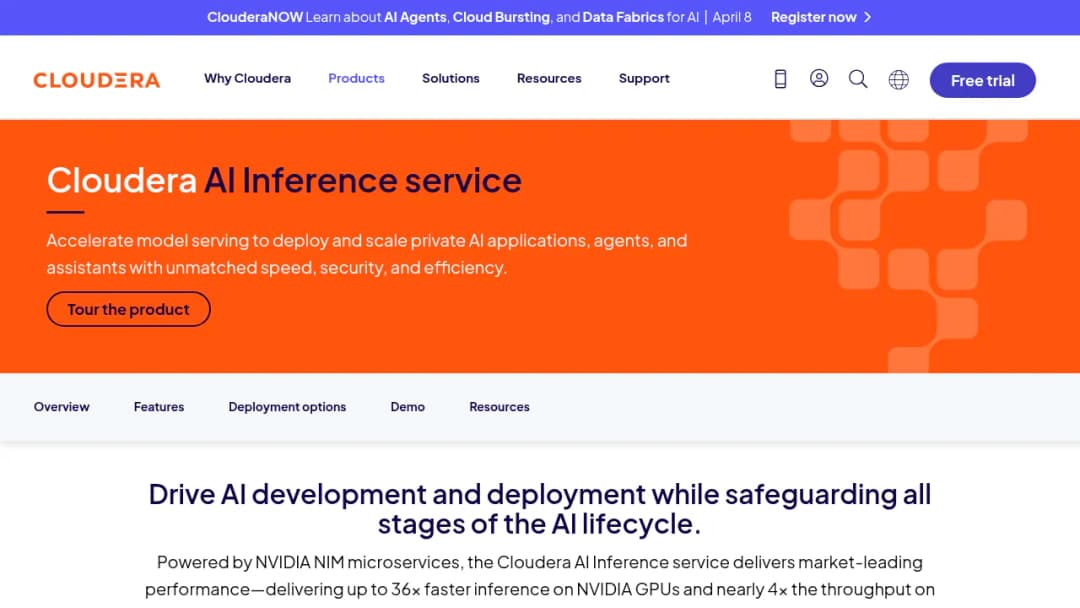The image size is (1080, 608).
Task: Click the Register now link
Action: pyautogui.click(x=813, y=17)
